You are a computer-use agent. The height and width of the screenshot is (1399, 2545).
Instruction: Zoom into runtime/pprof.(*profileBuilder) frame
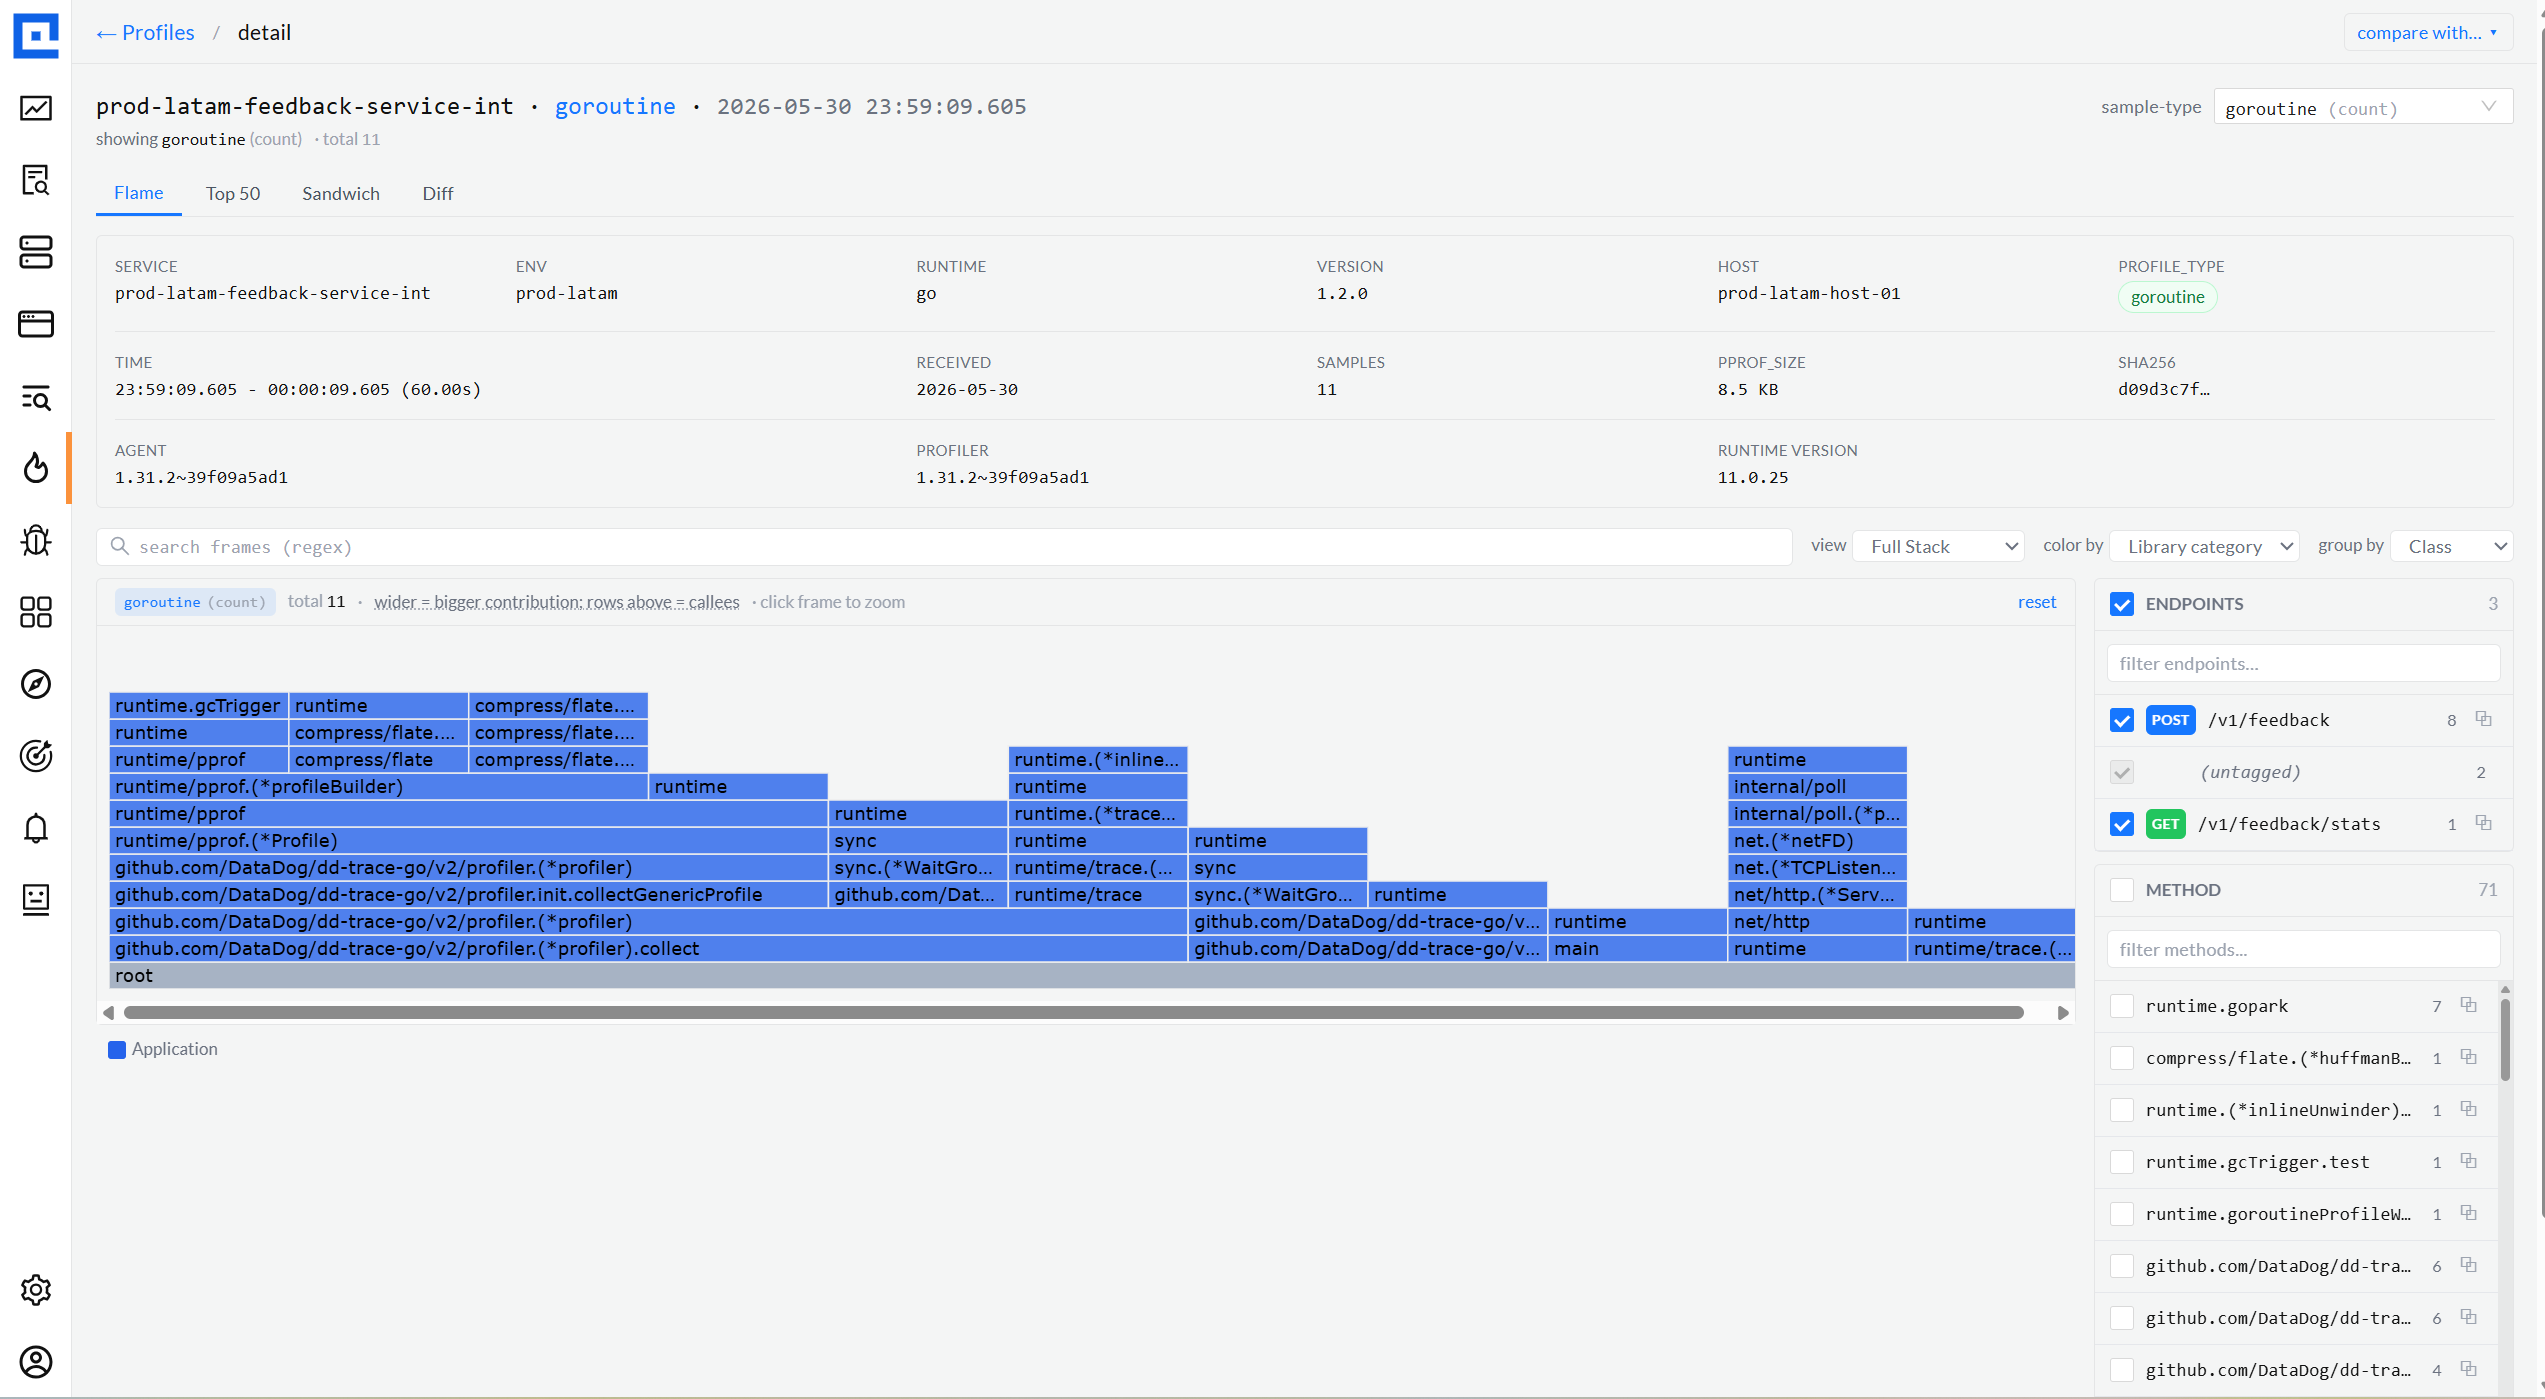click(x=379, y=786)
